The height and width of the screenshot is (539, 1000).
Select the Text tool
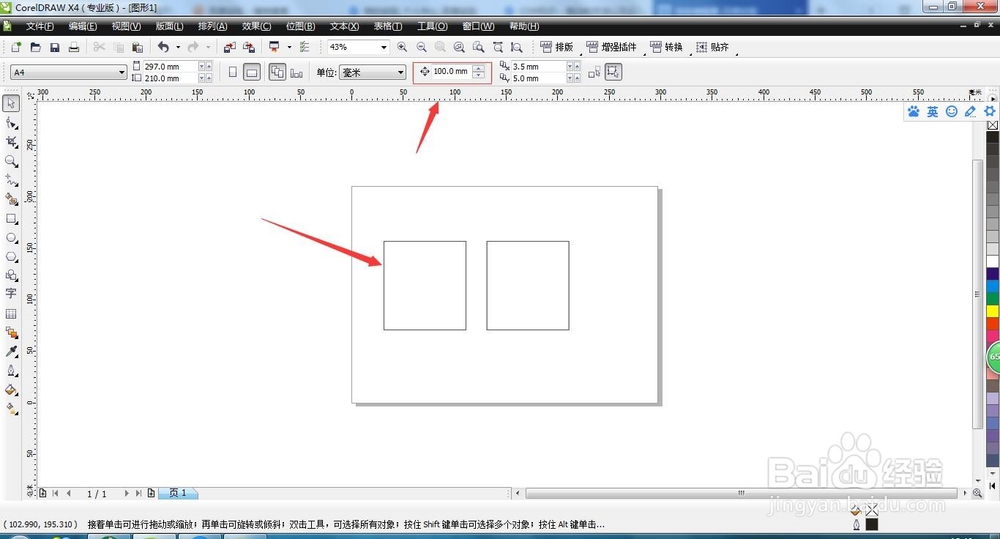[11, 293]
